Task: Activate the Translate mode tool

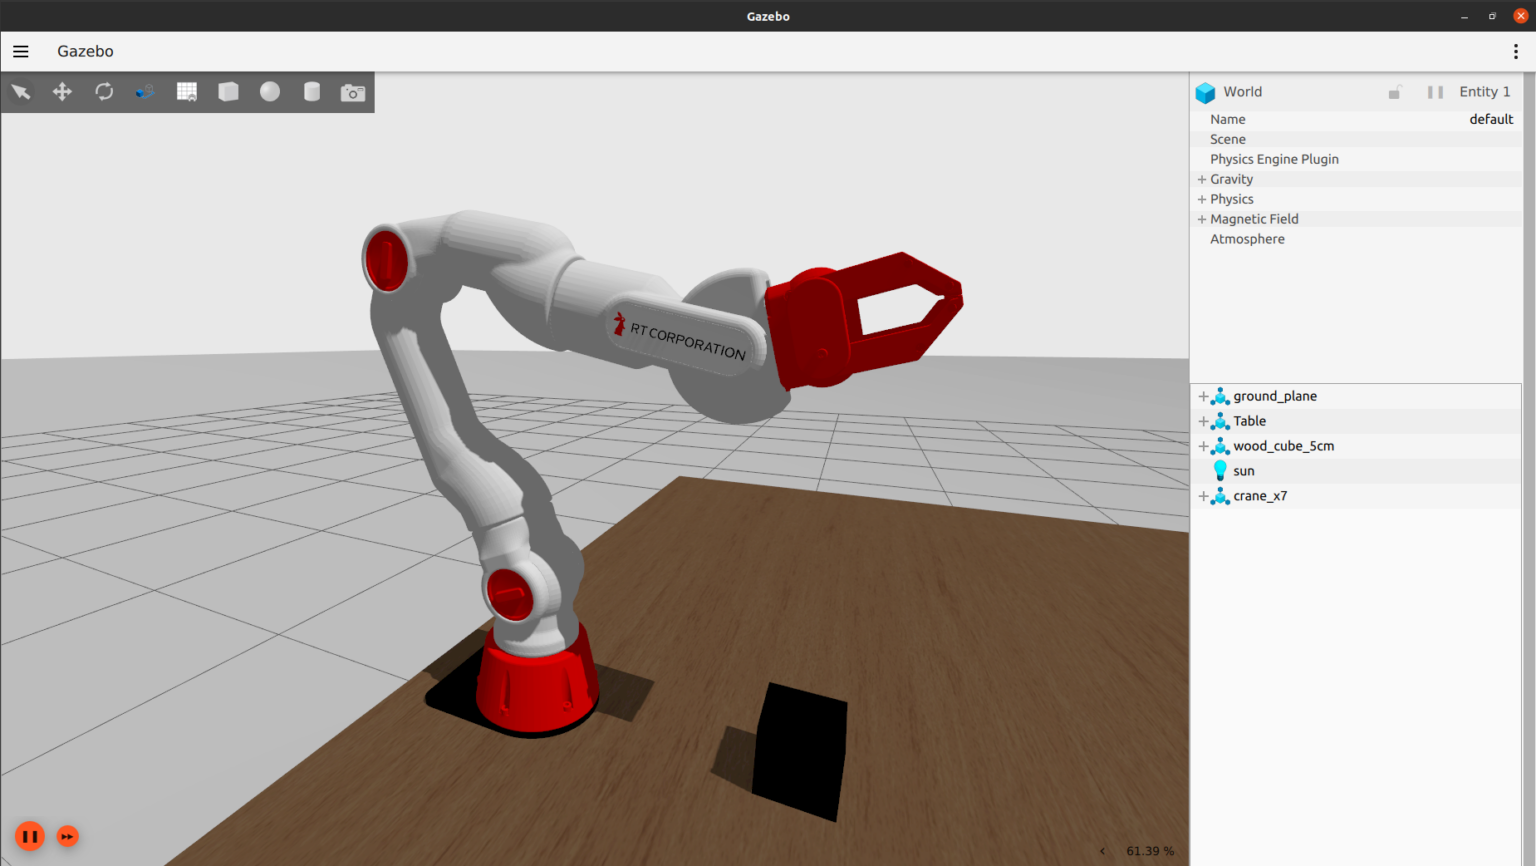Action: 62,92
